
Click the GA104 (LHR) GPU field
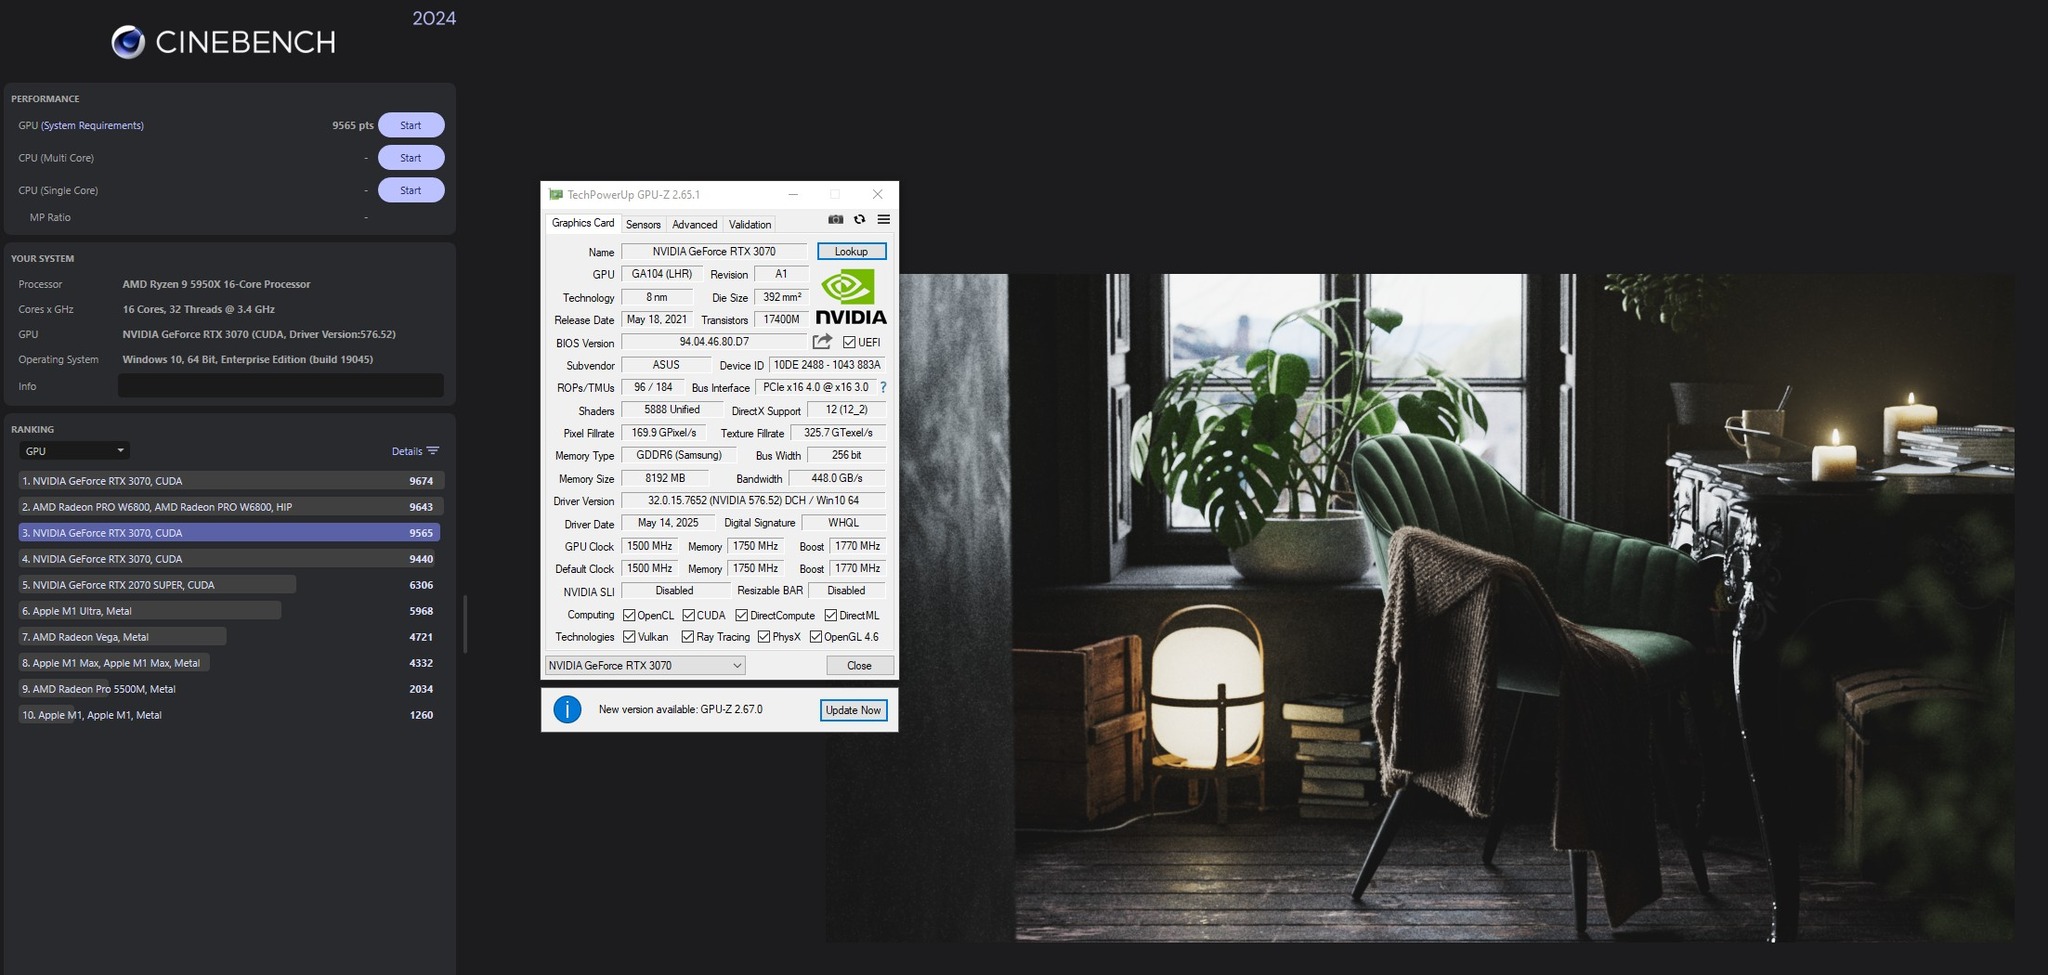662,274
